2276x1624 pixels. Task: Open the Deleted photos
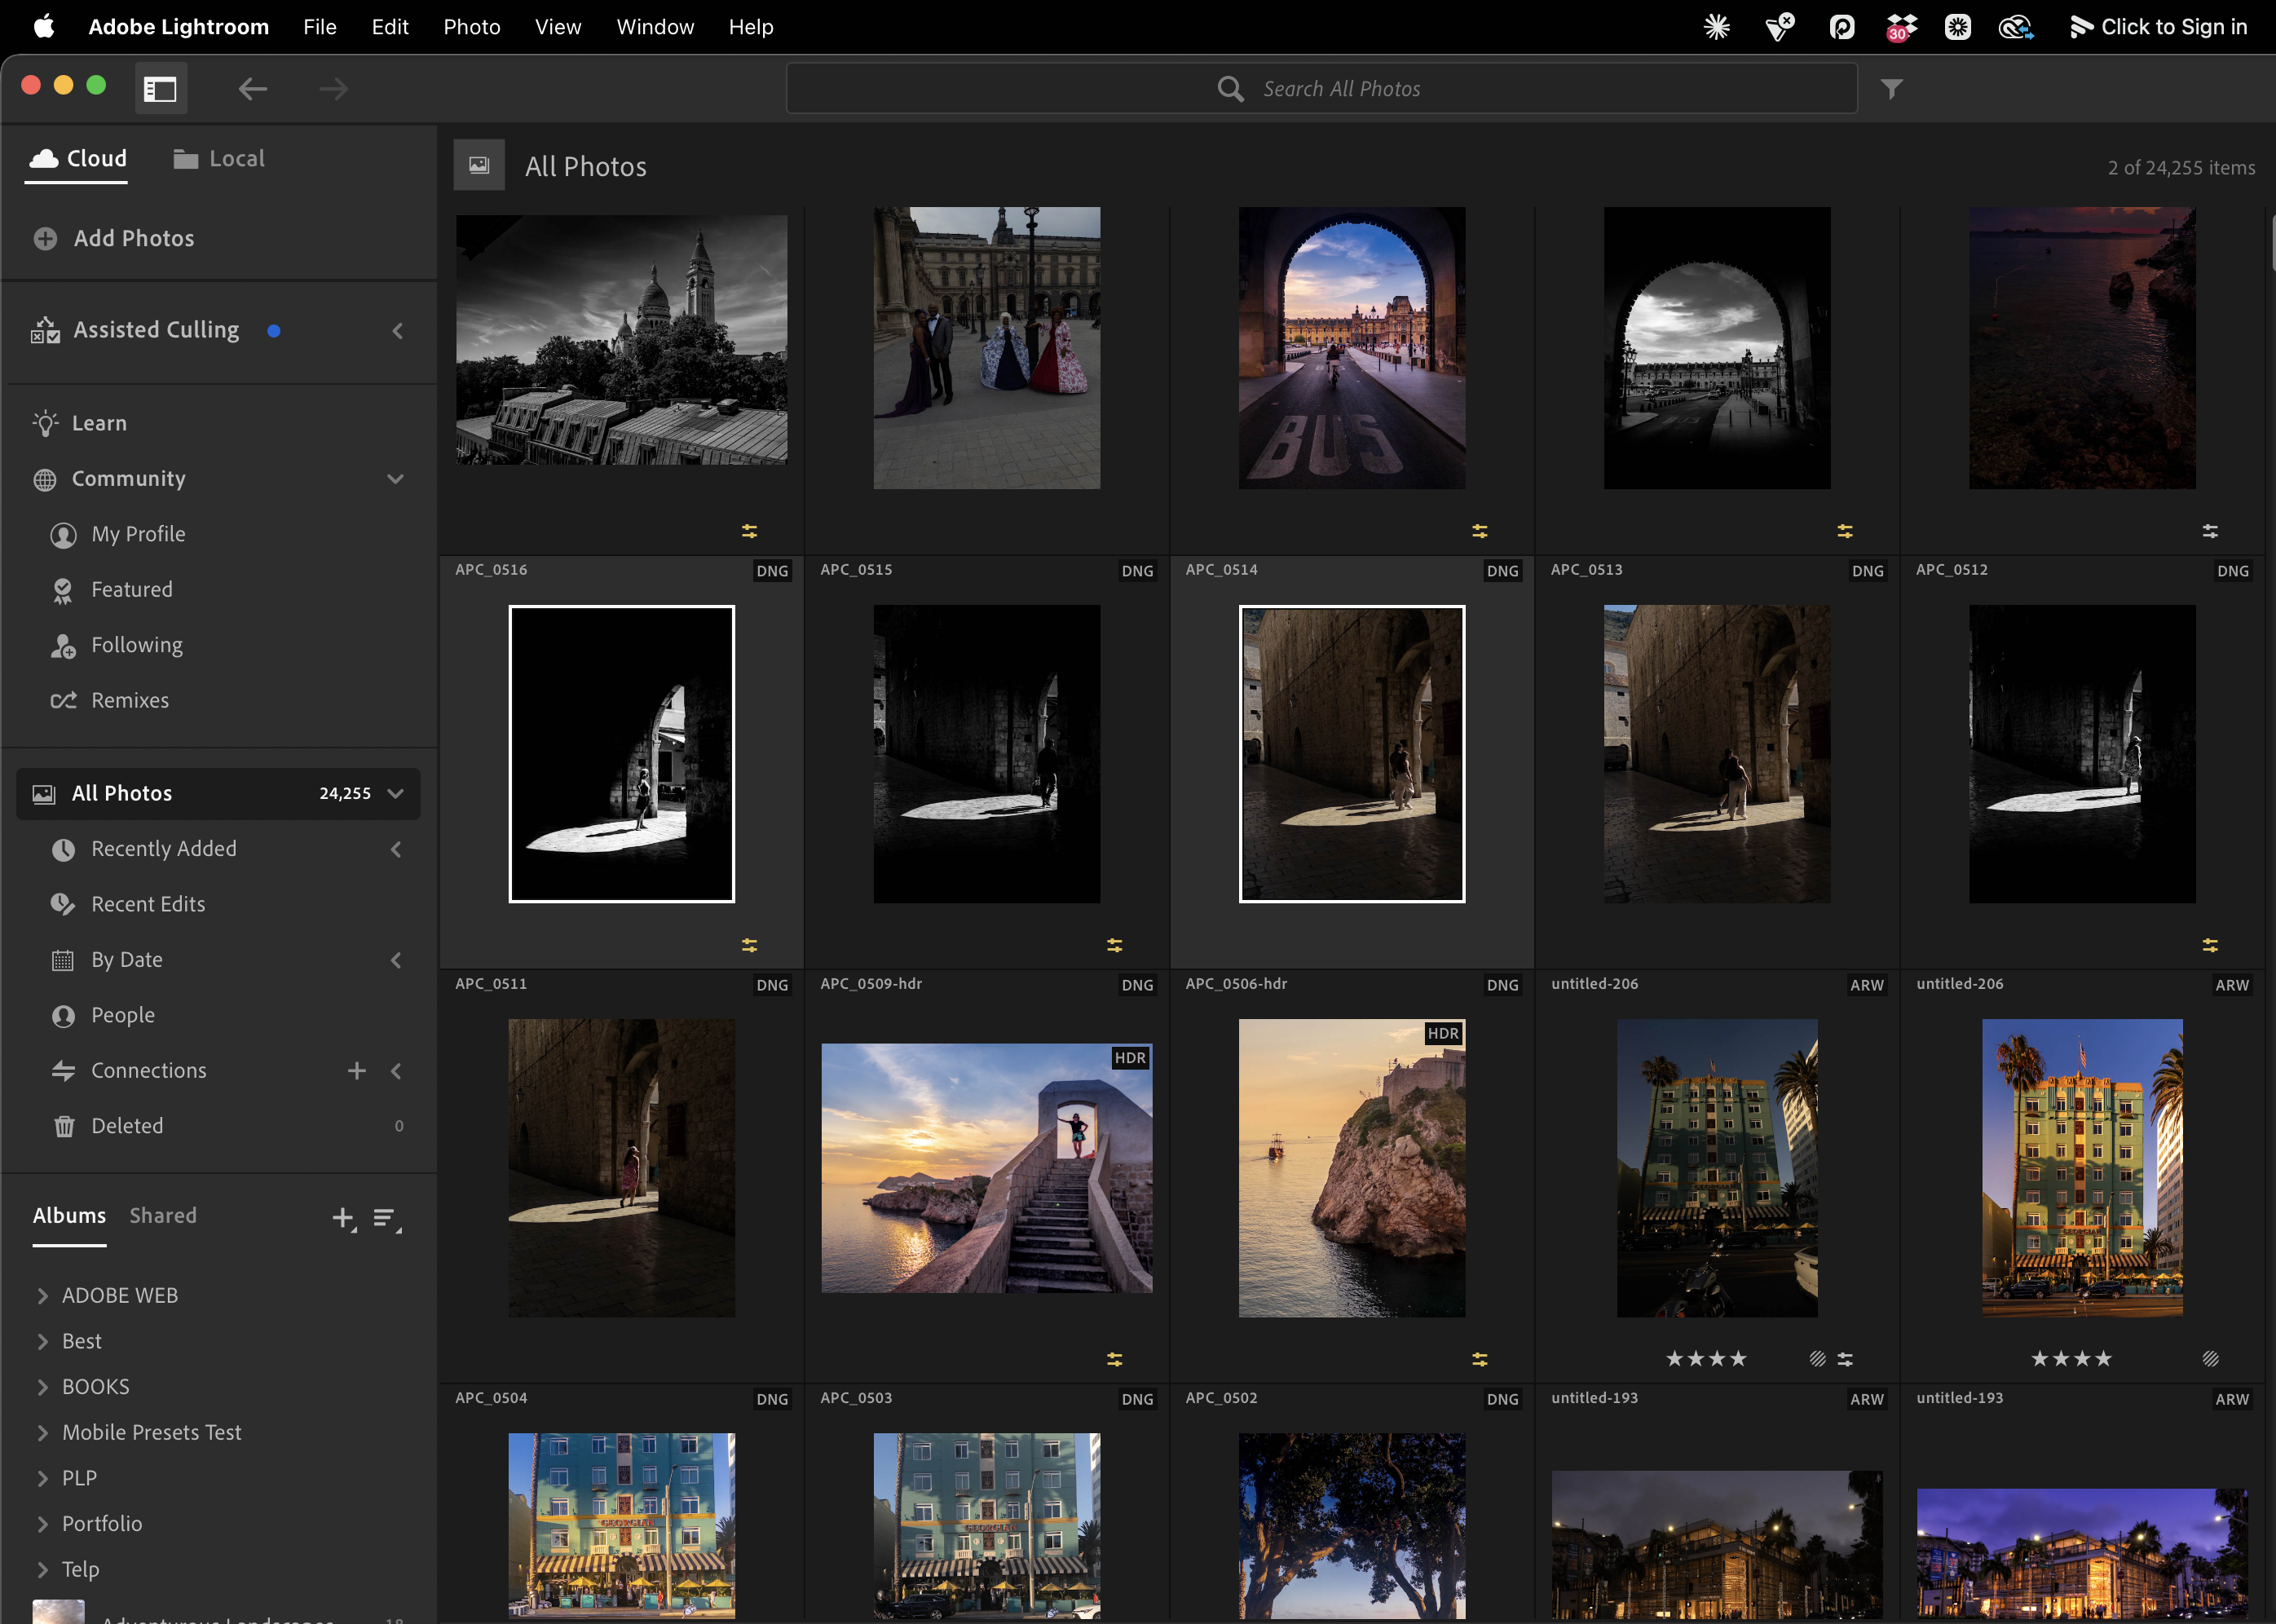tap(107, 1126)
